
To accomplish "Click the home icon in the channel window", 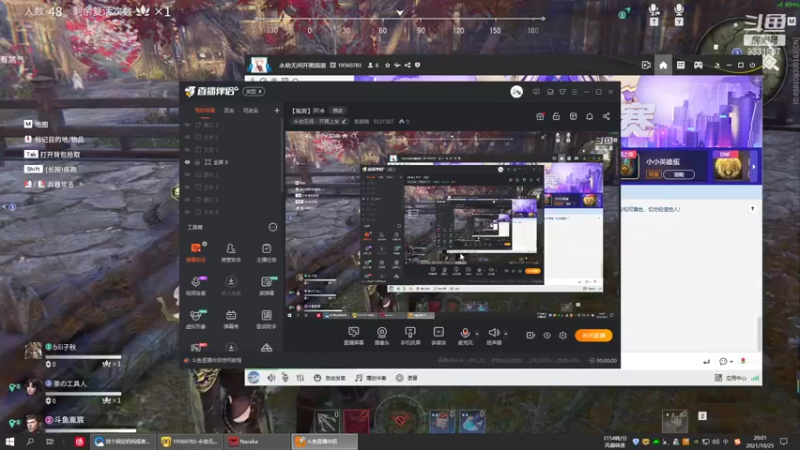I will tap(663, 65).
